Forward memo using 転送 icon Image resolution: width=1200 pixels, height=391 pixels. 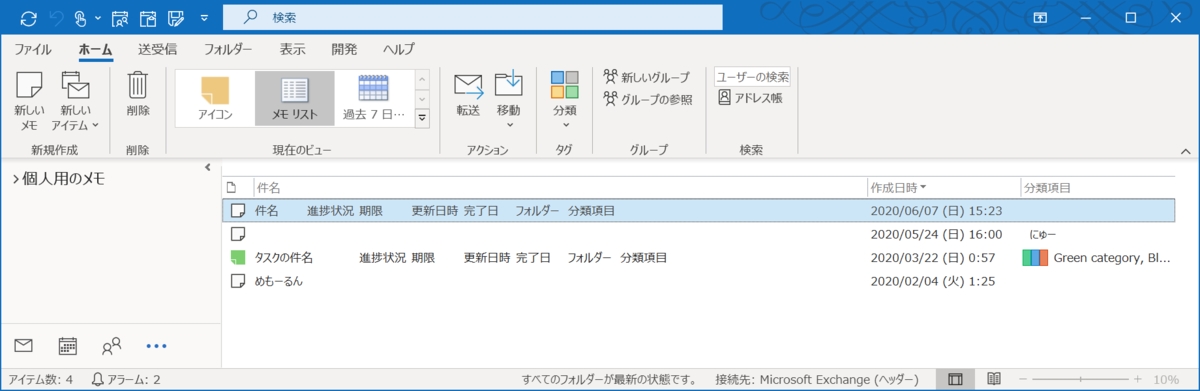click(469, 95)
